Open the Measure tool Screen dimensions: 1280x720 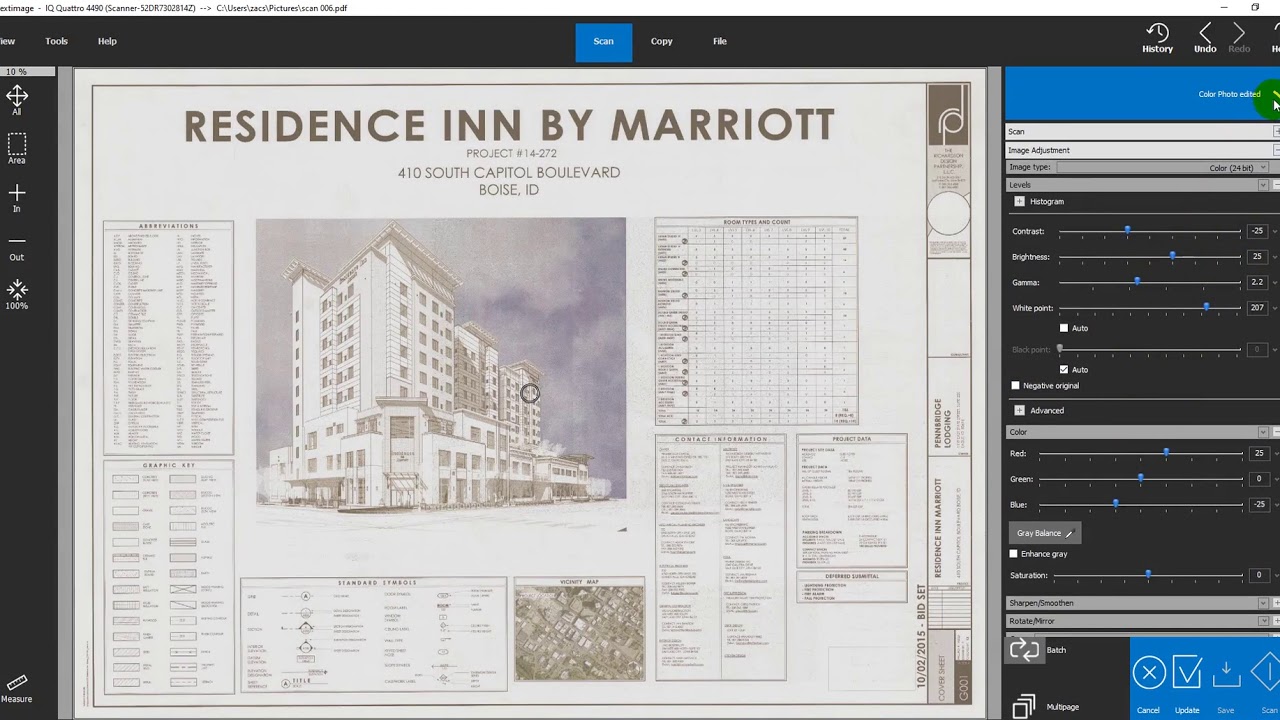17,688
